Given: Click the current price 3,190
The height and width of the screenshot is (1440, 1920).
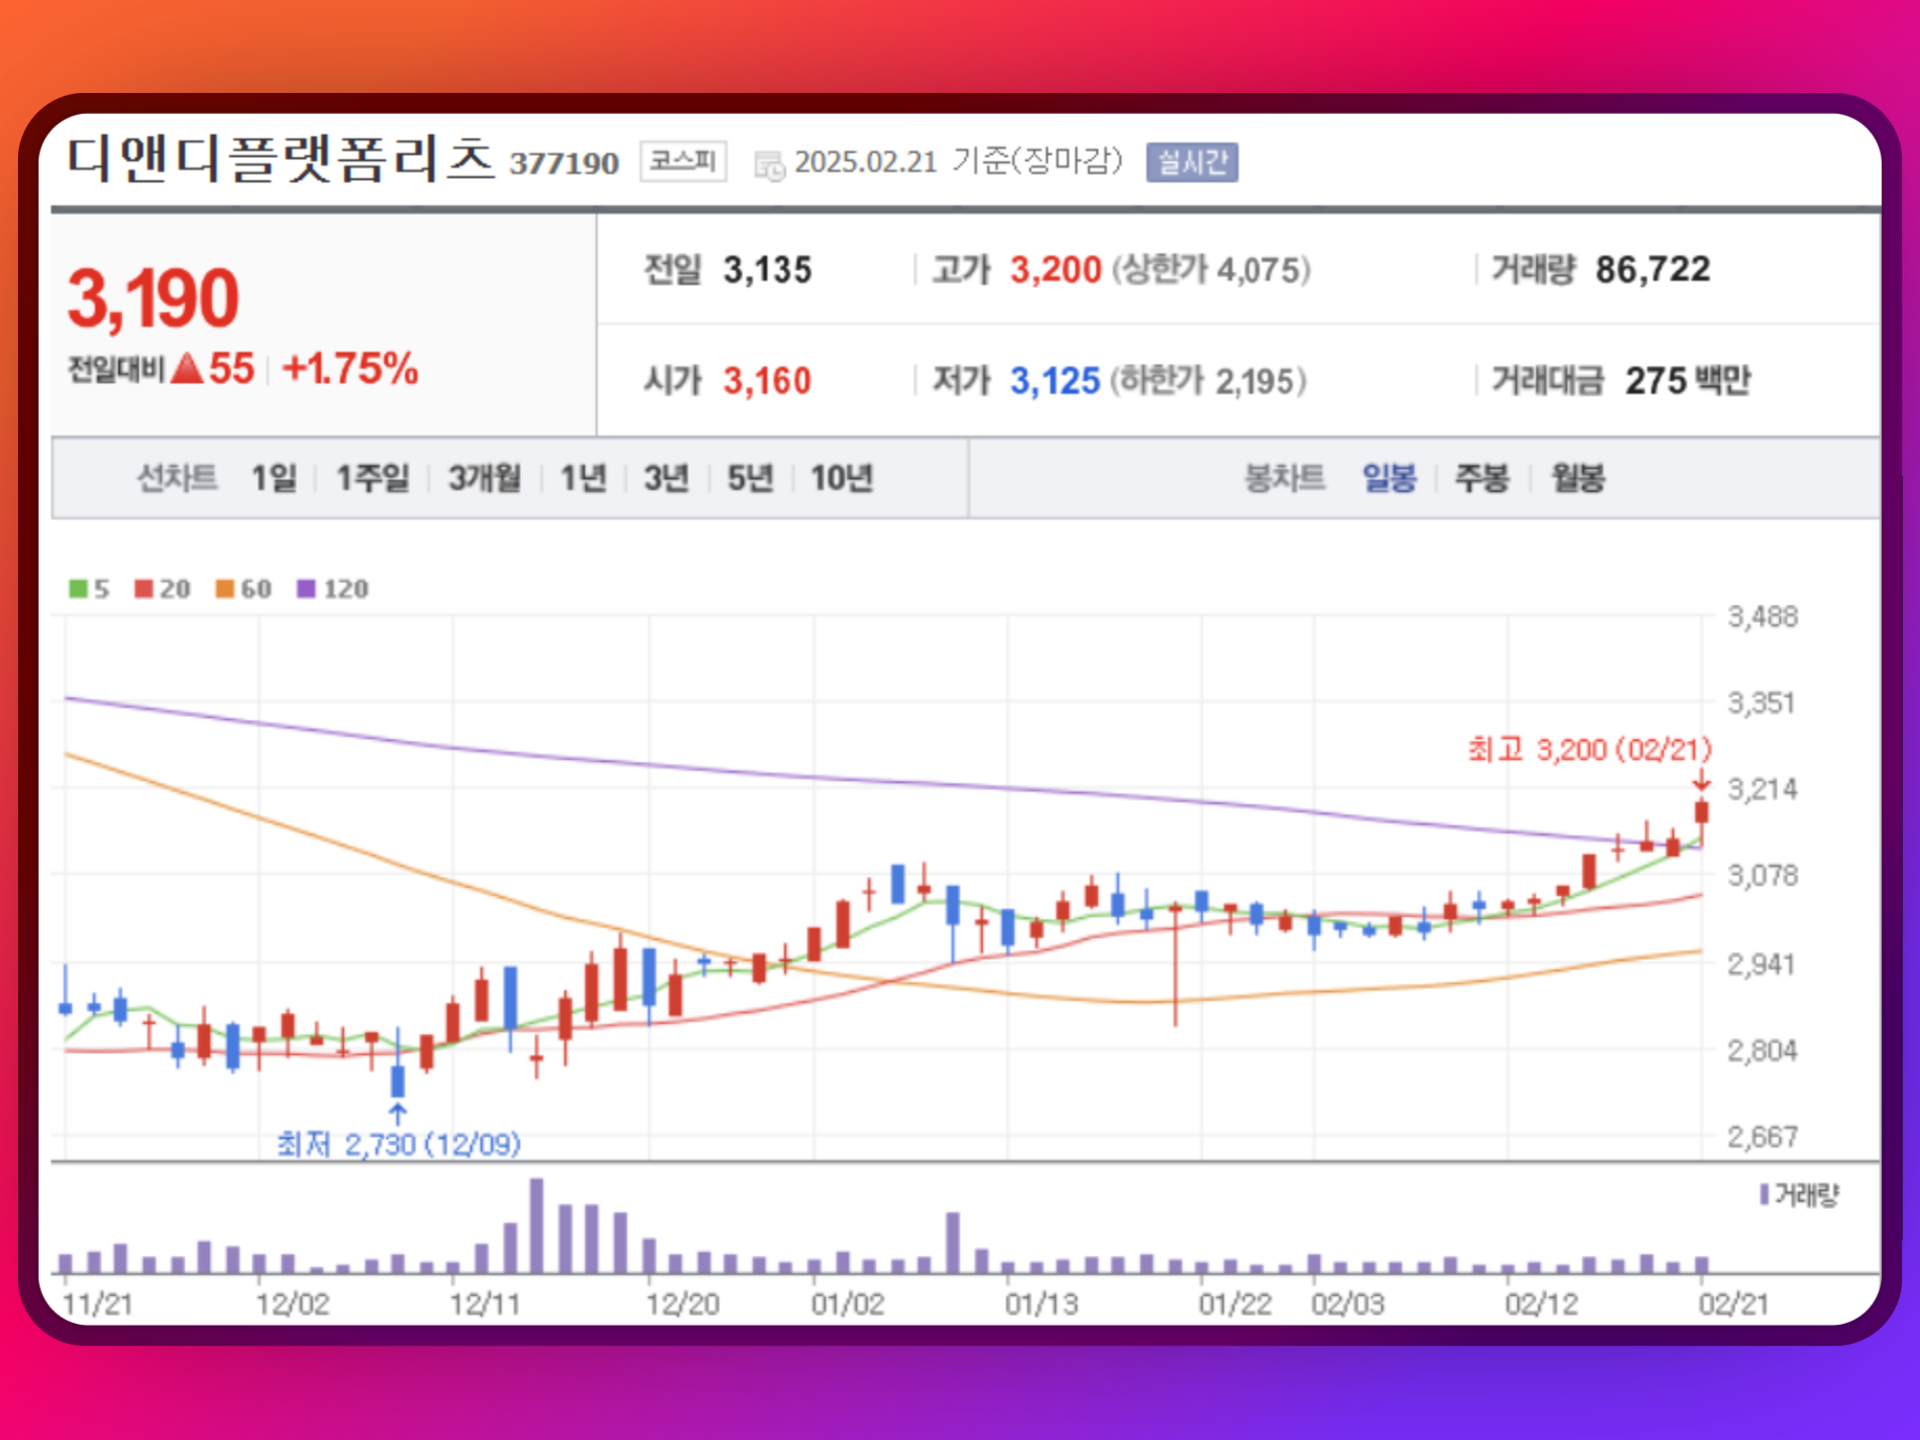Looking at the screenshot, I should pyautogui.click(x=153, y=298).
